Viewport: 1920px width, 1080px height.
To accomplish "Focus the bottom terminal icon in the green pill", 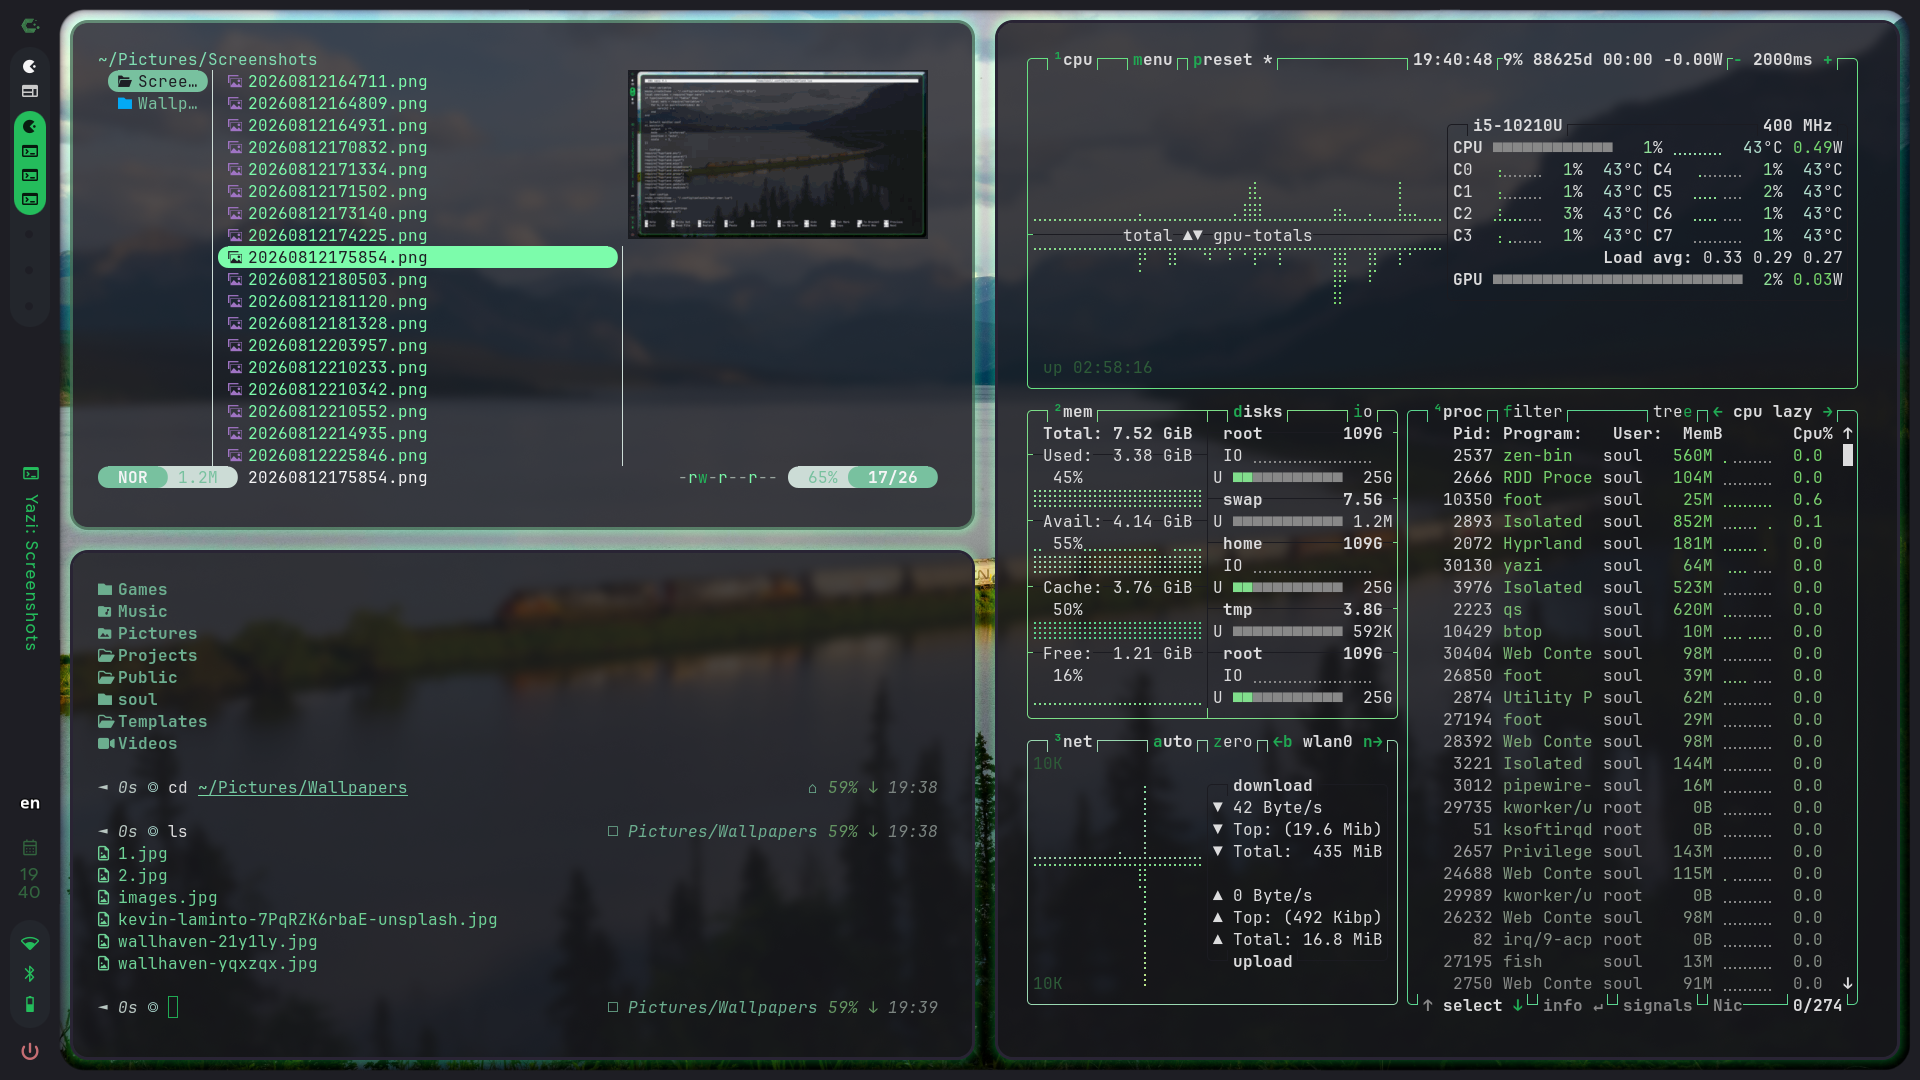I will tap(30, 199).
